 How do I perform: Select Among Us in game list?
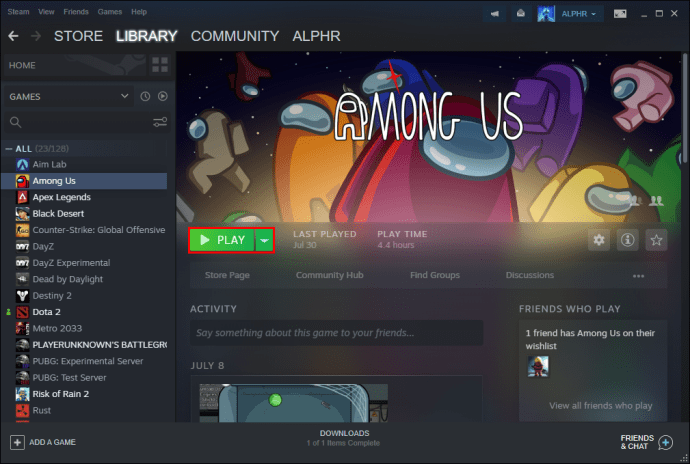84,181
